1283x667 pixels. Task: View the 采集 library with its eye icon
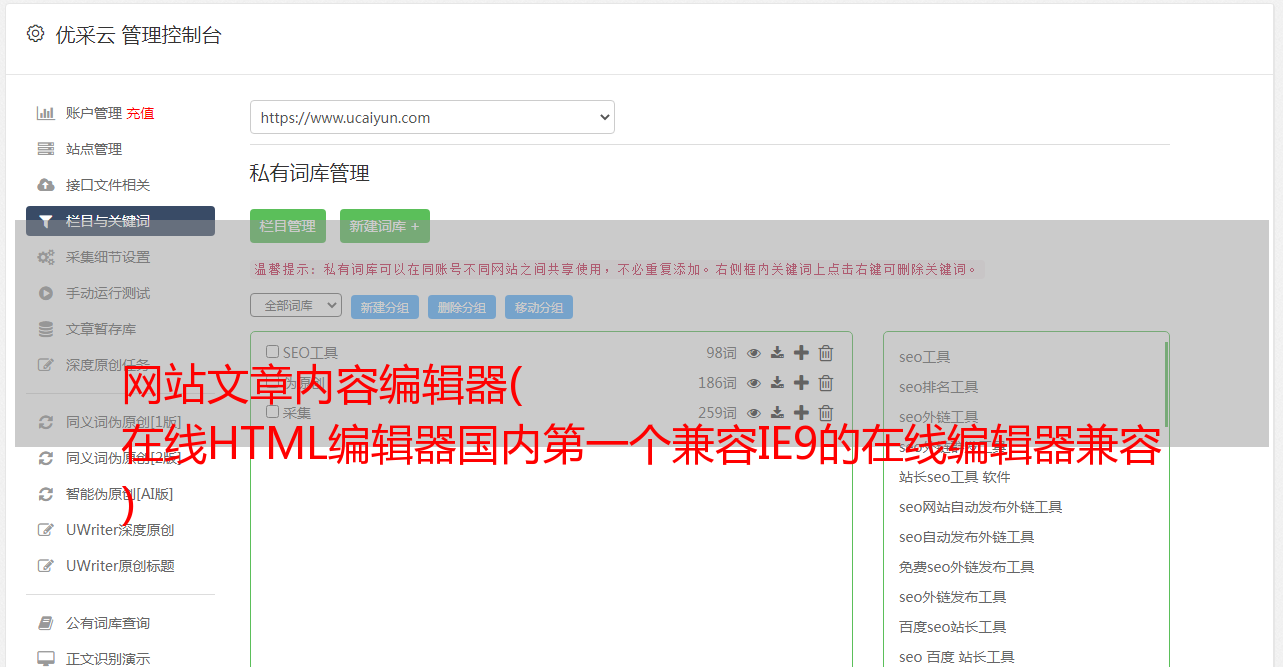[754, 413]
